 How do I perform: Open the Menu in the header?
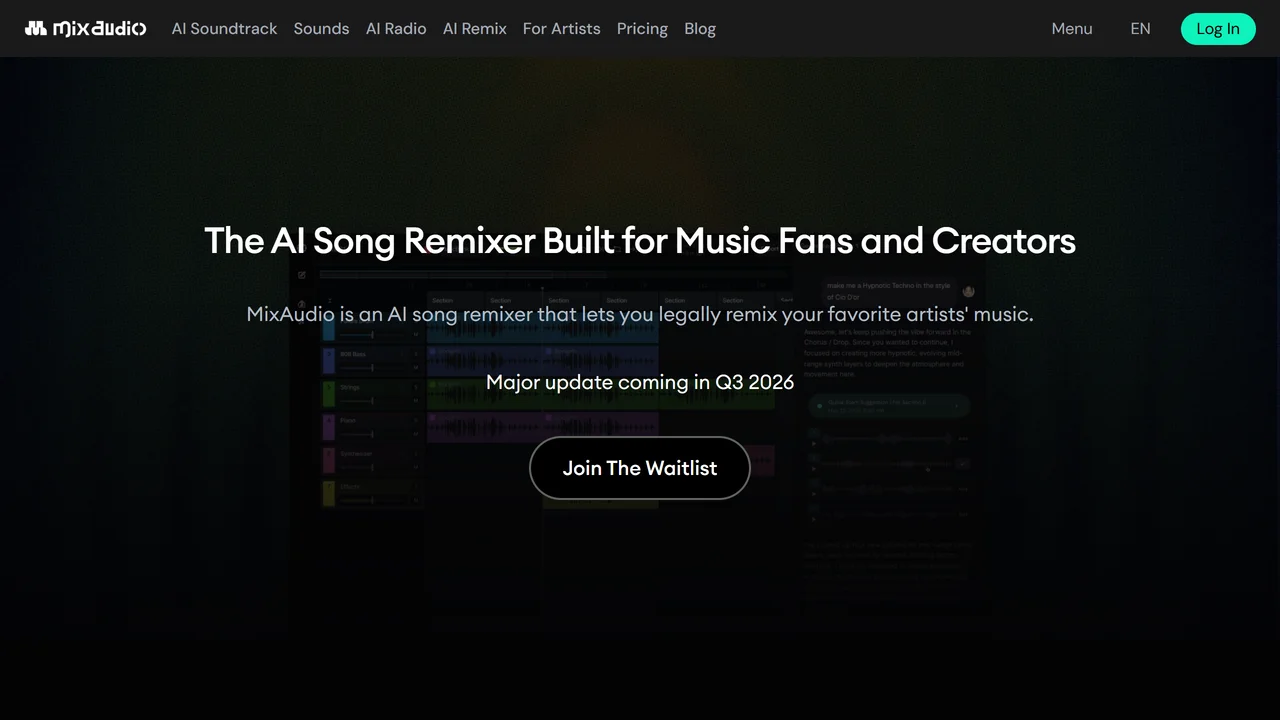tap(1072, 29)
